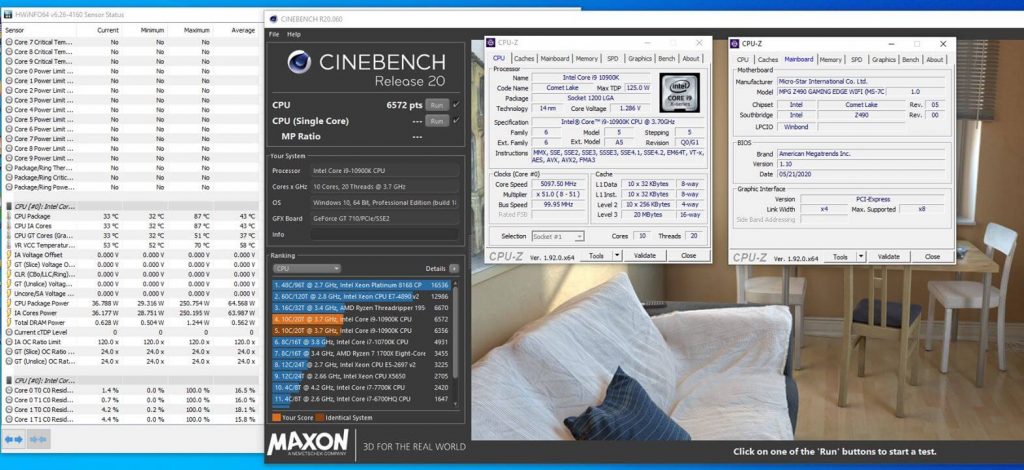Click the MAXON logo in Cinebench
Image resolution: width=1024 pixels, height=470 pixels.
click(x=308, y=443)
